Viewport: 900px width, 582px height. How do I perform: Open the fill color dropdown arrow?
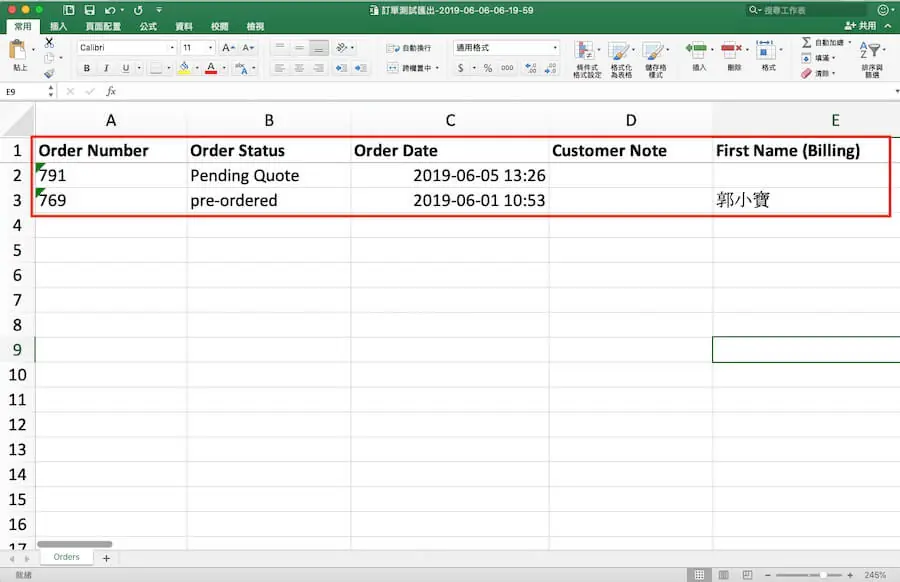point(197,68)
